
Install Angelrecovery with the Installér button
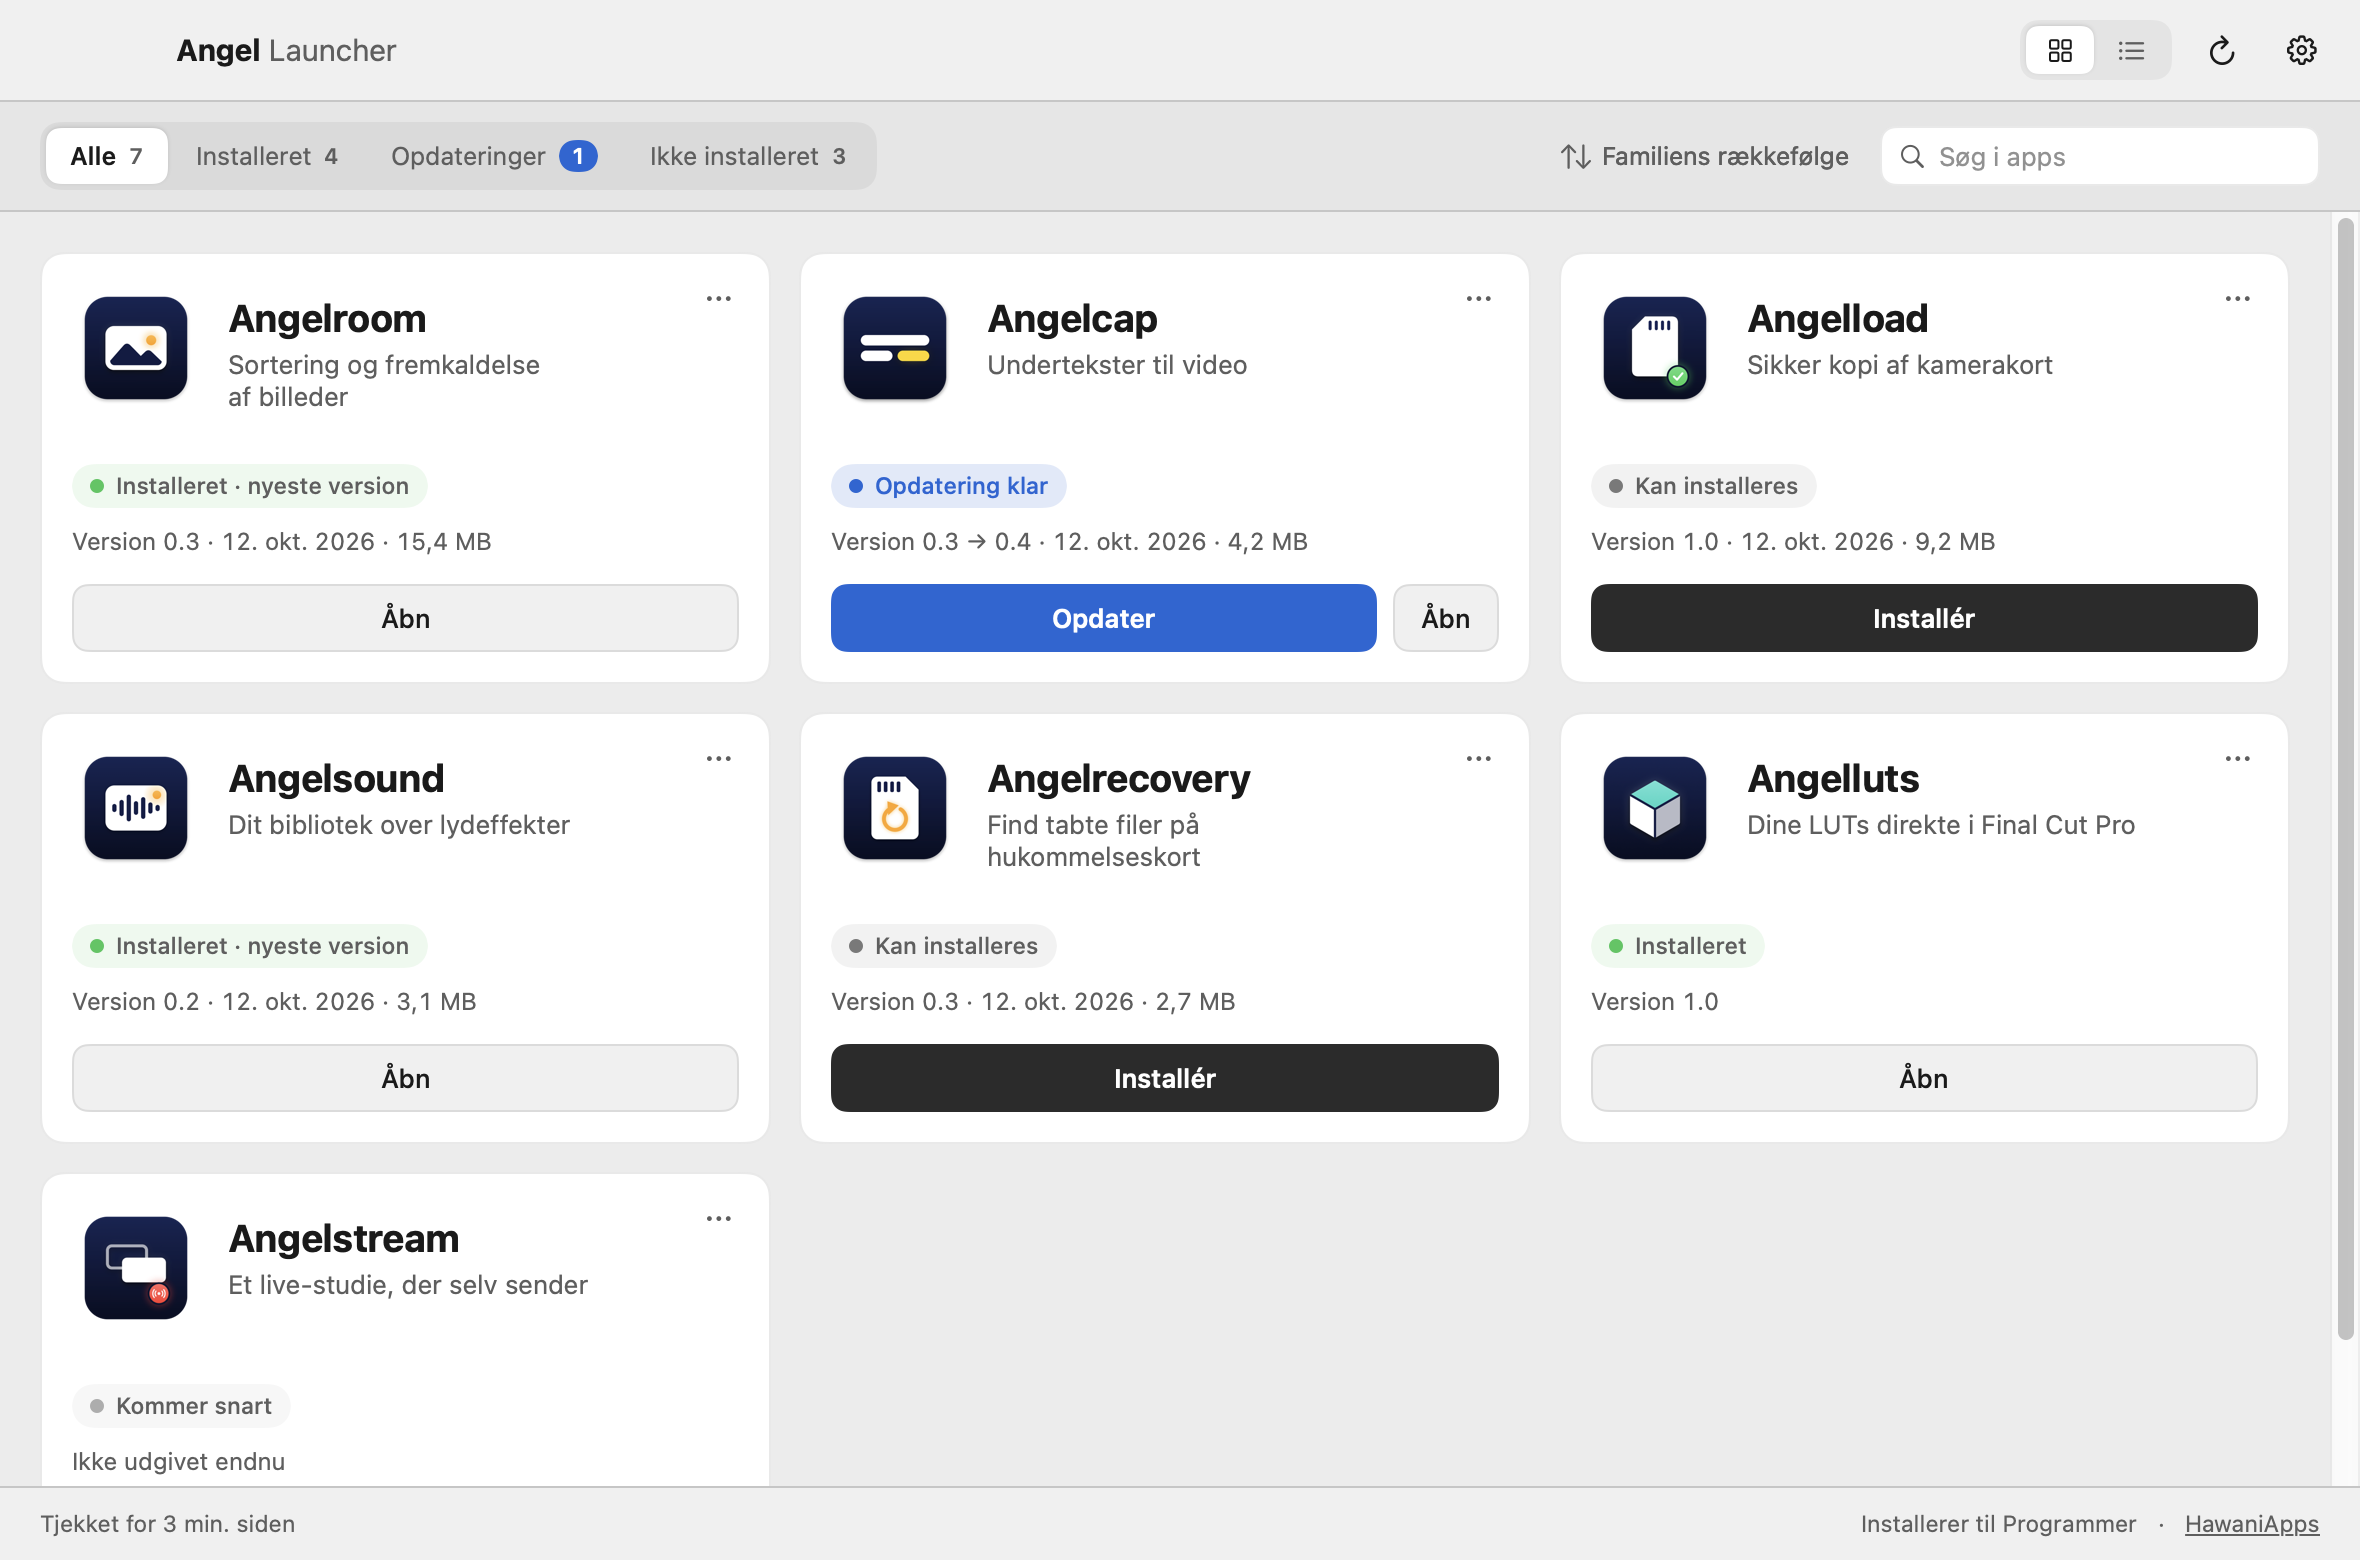click(1165, 1078)
